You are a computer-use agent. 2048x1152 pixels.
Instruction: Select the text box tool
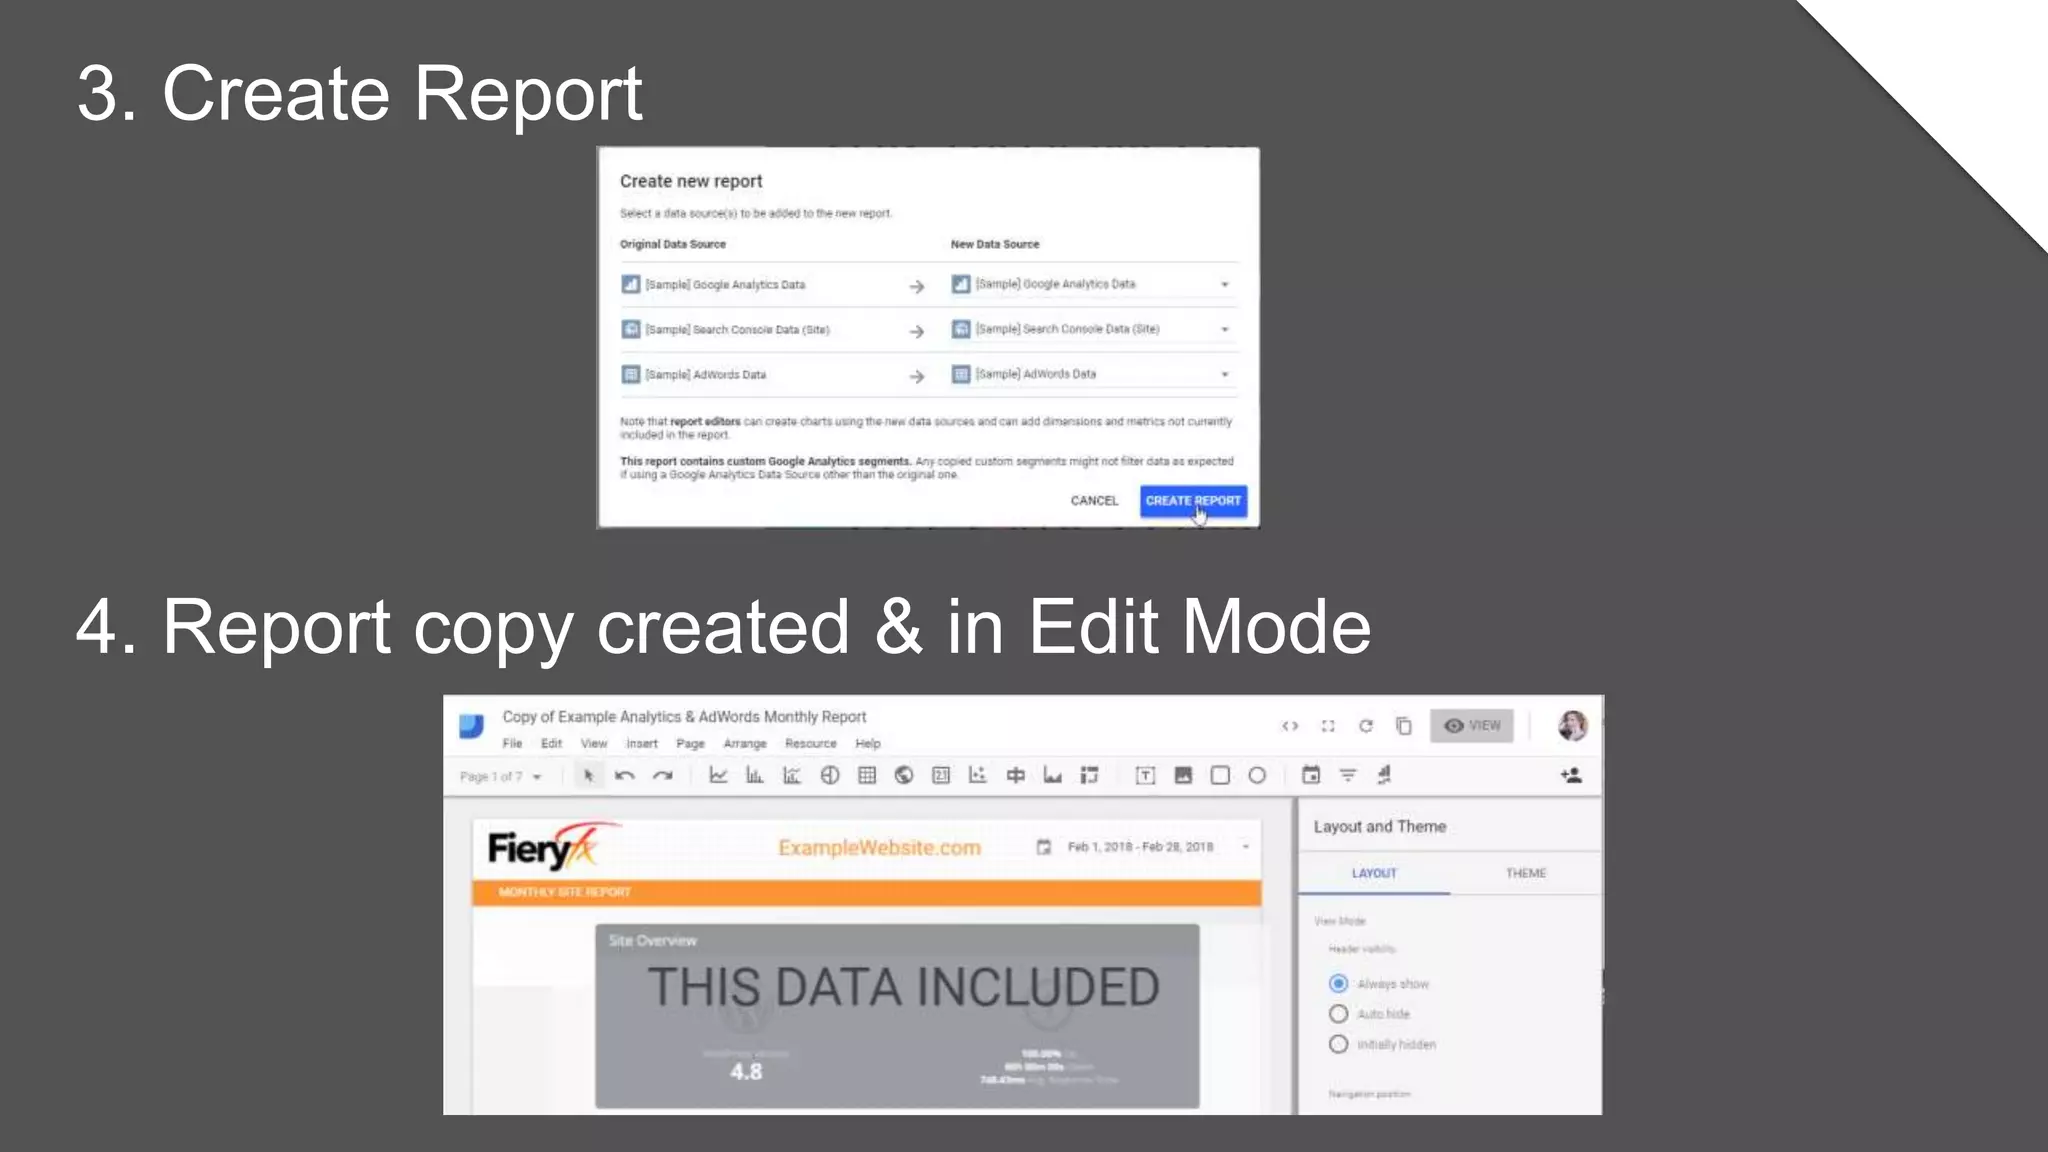pyautogui.click(x=1145, y=775)
